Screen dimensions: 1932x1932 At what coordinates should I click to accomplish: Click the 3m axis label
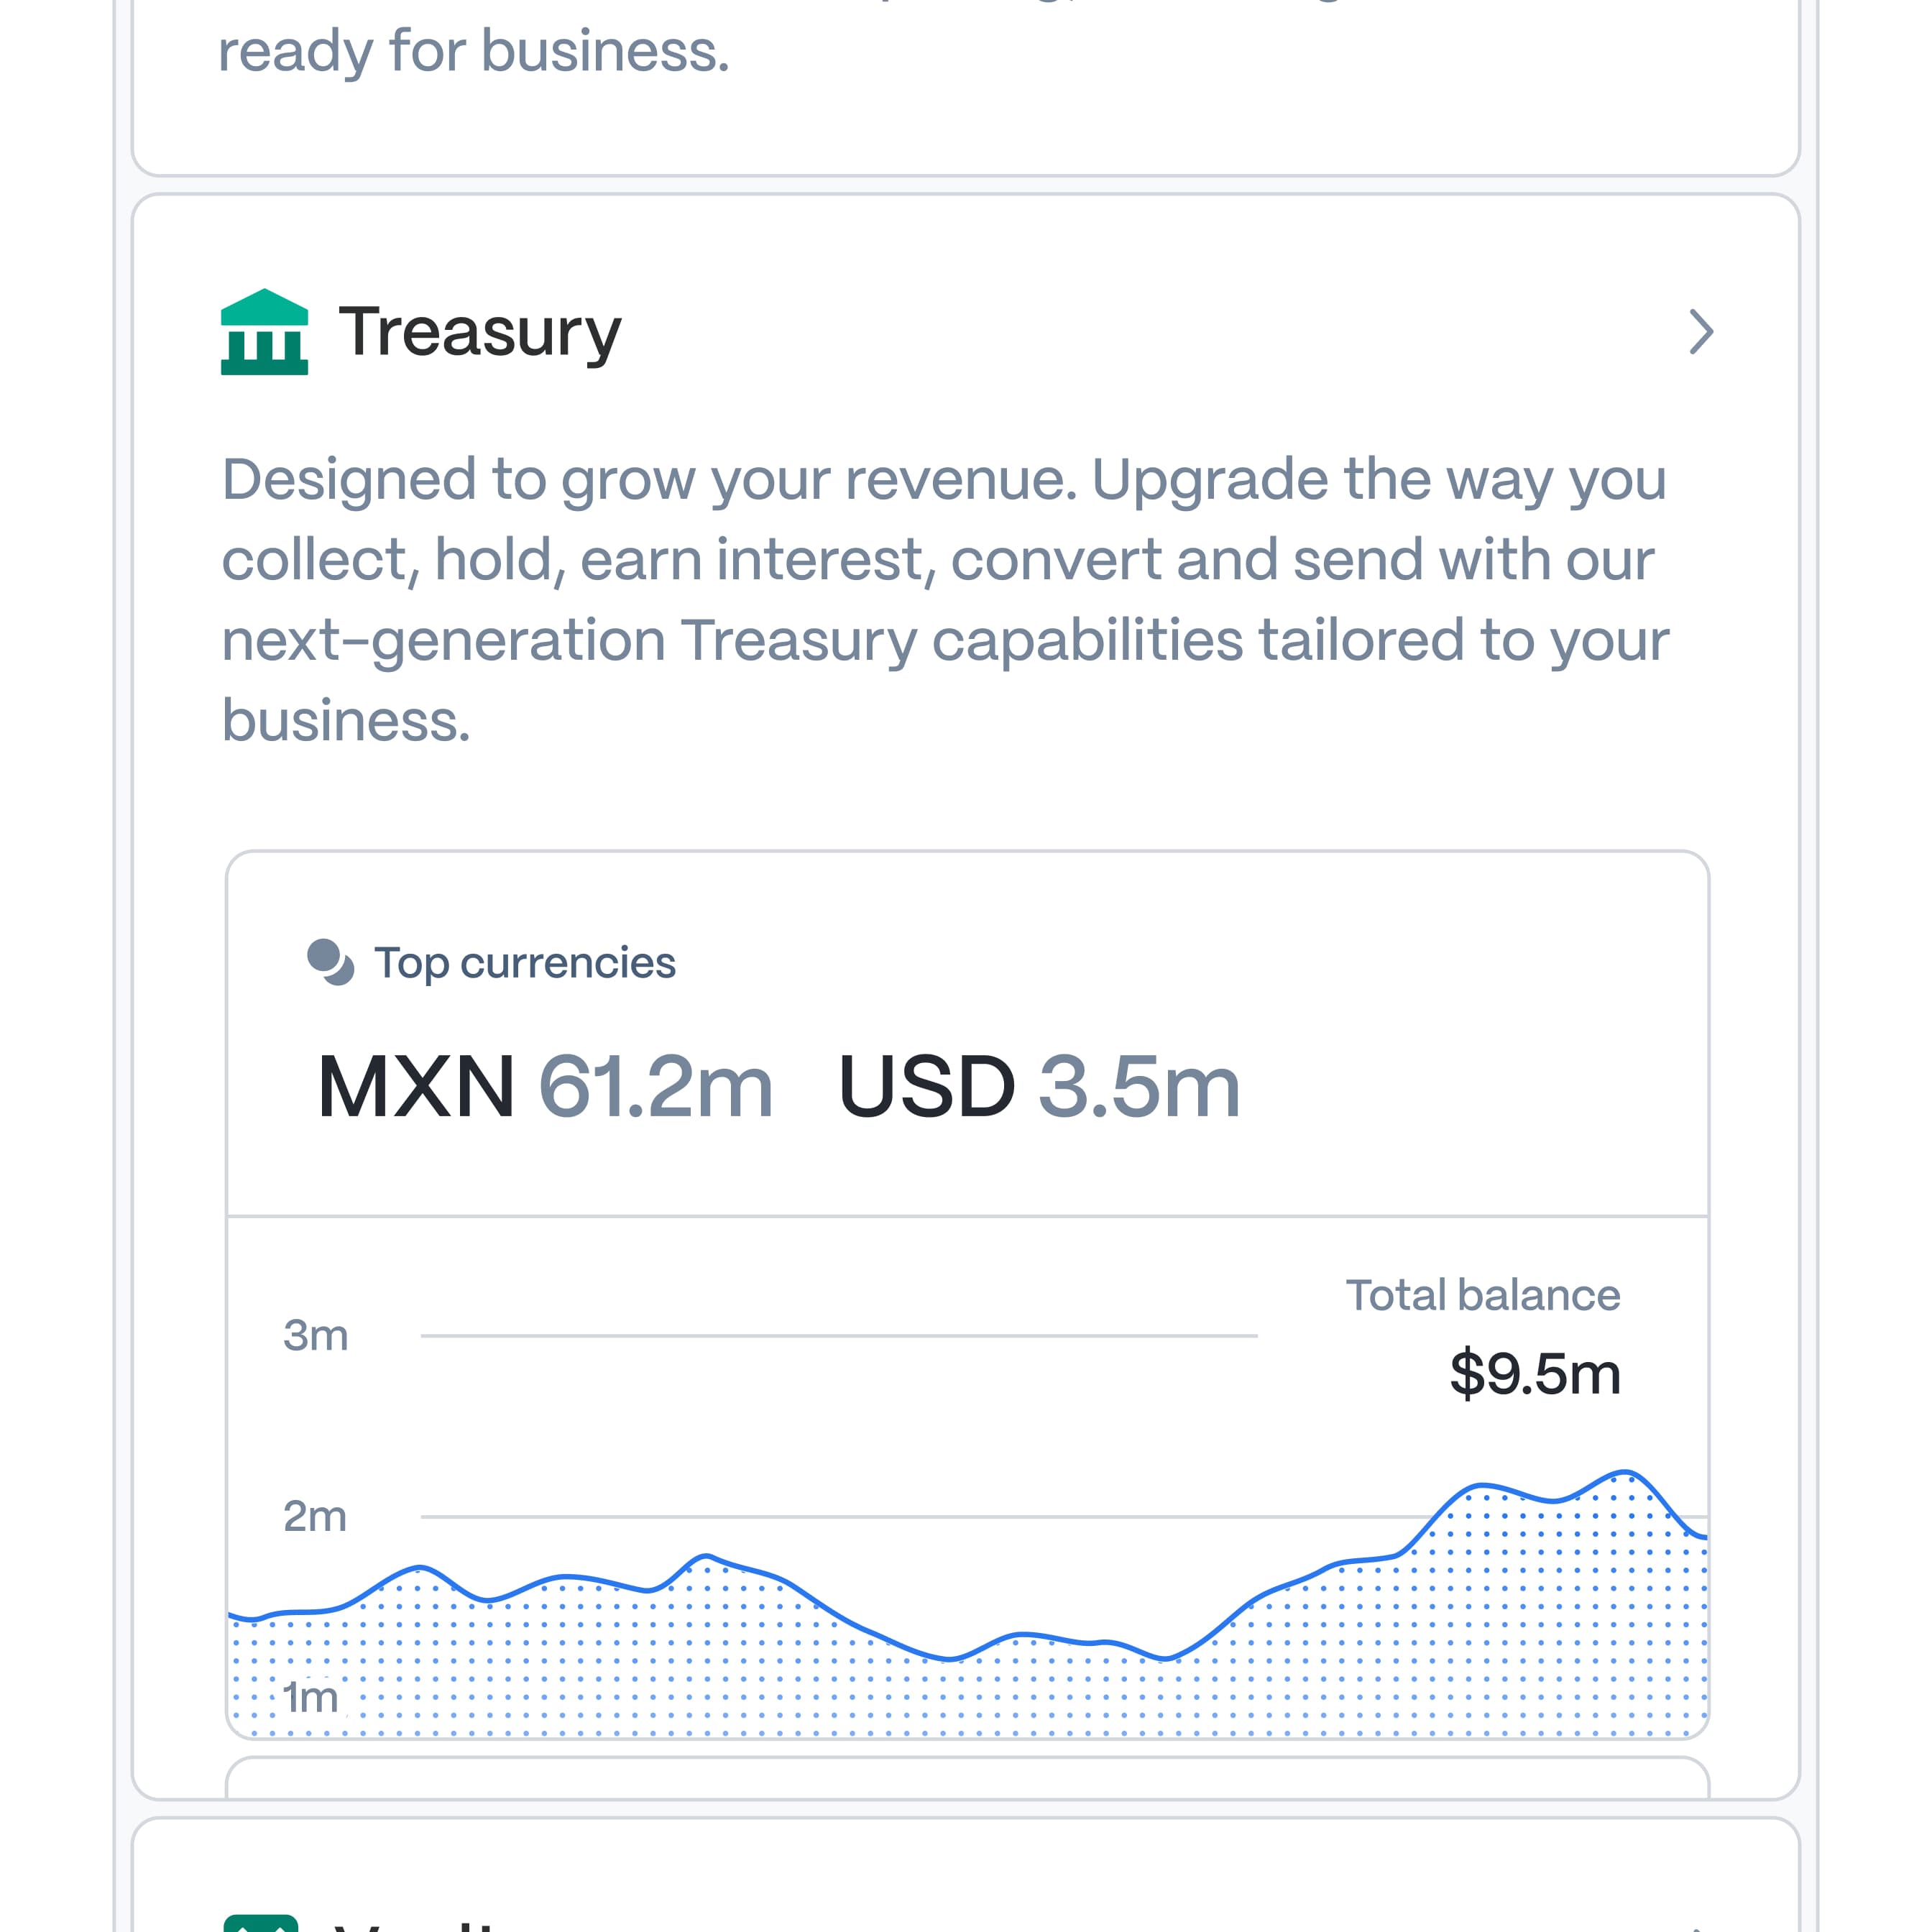[316, 1336]
